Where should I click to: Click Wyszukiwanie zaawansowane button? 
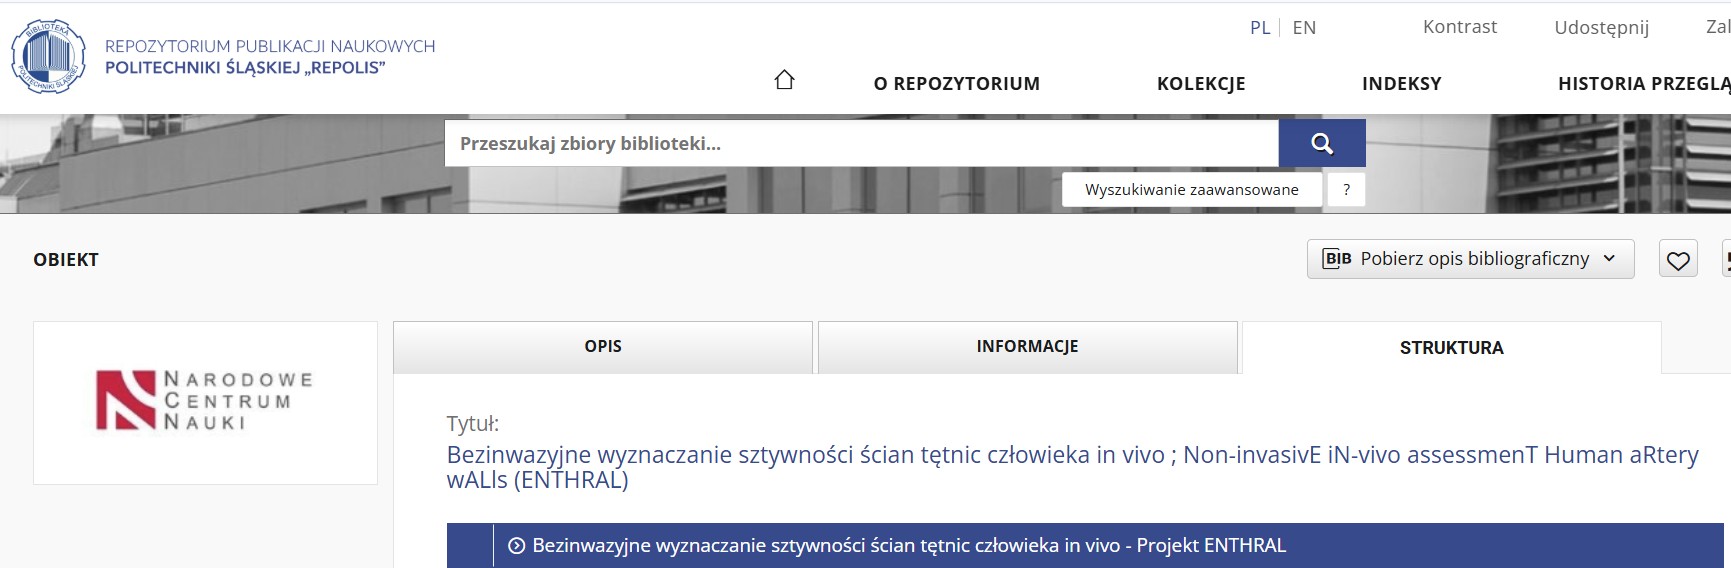click(1191, 189)
